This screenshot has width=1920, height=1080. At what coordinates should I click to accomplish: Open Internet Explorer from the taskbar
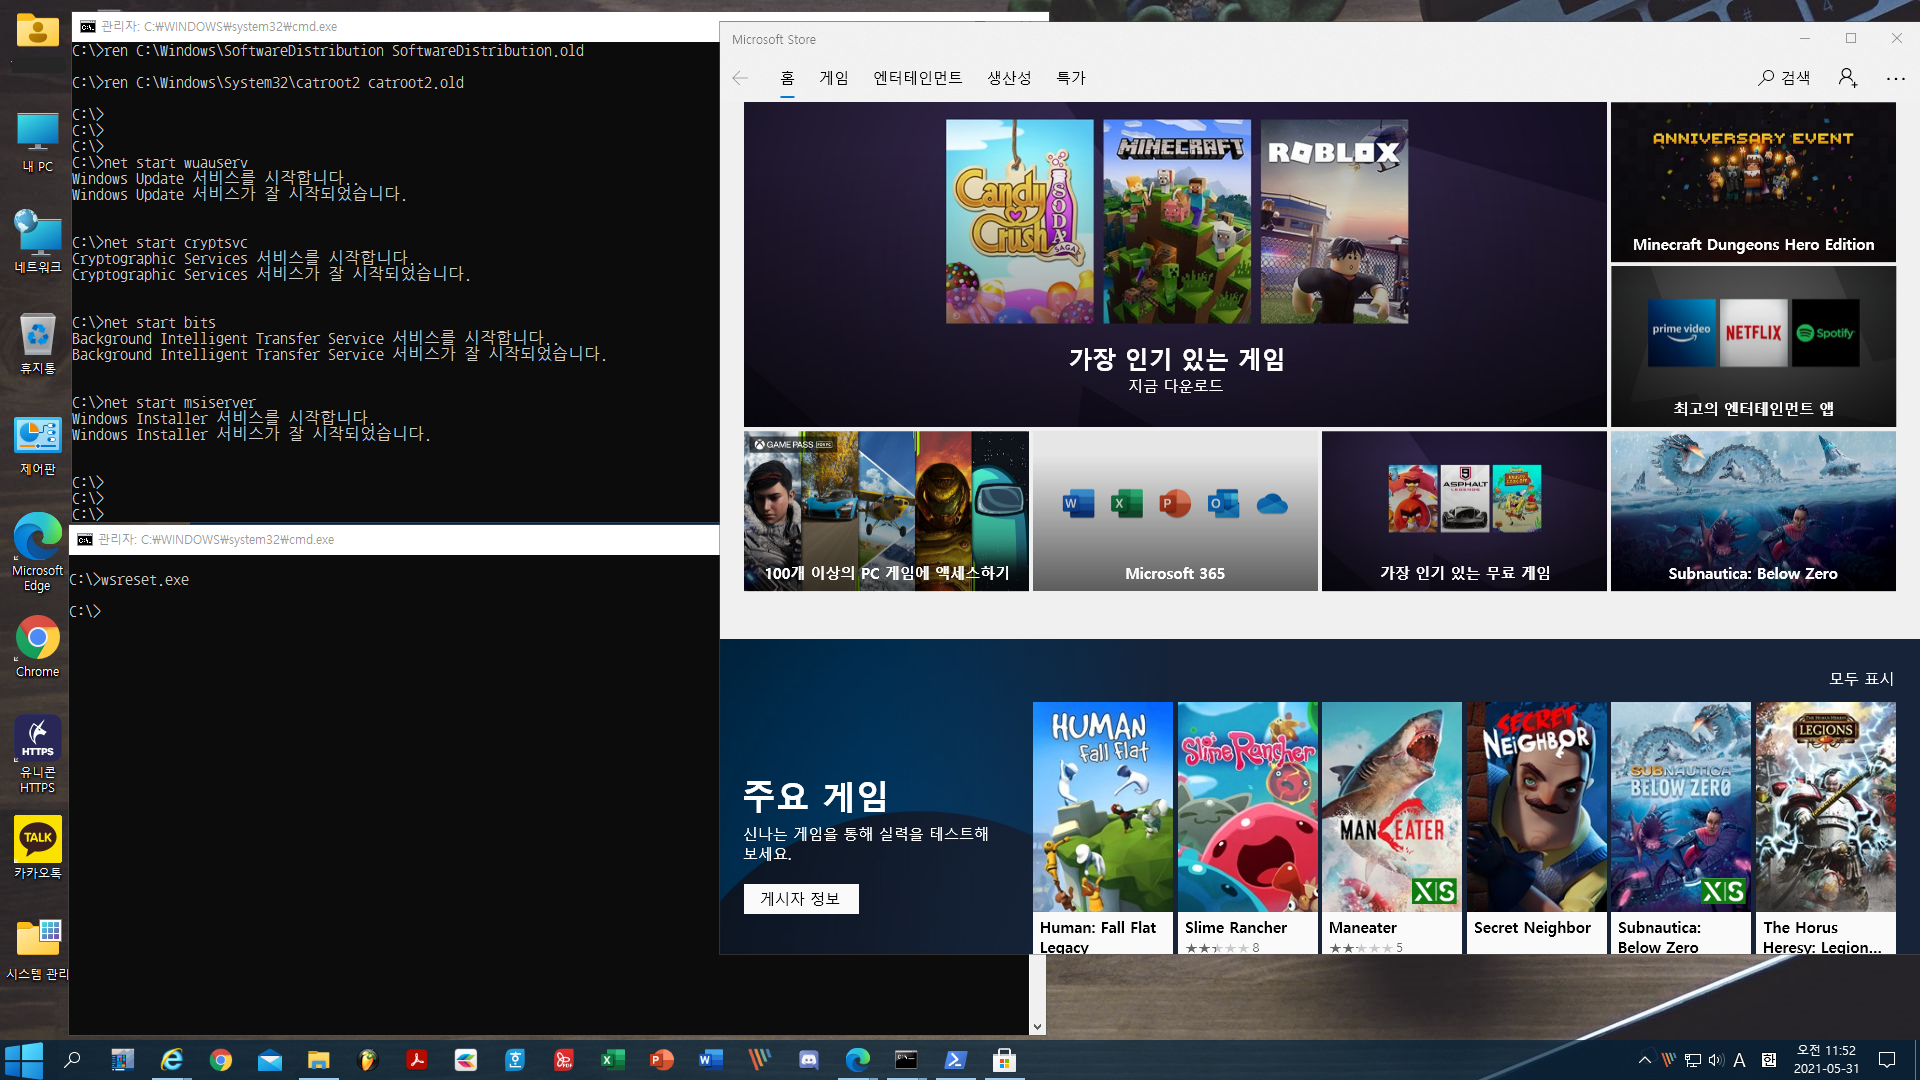tap(172, 1060)
